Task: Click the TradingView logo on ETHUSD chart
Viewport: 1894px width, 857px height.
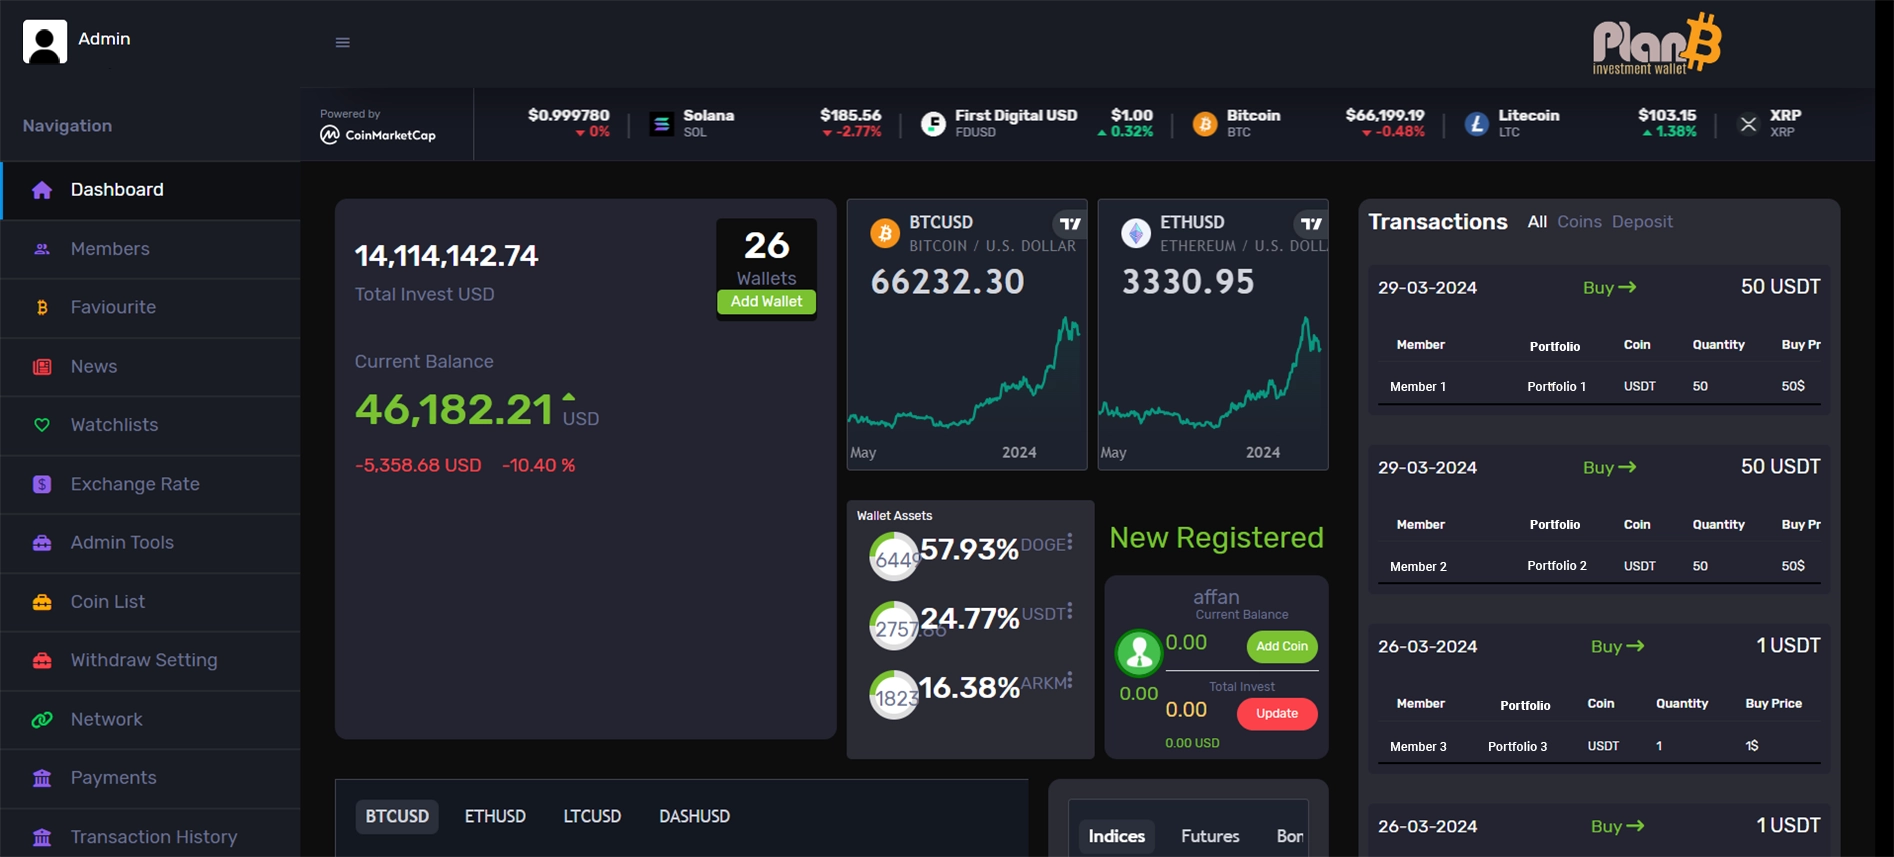Action: click(x=1311, y=224)
